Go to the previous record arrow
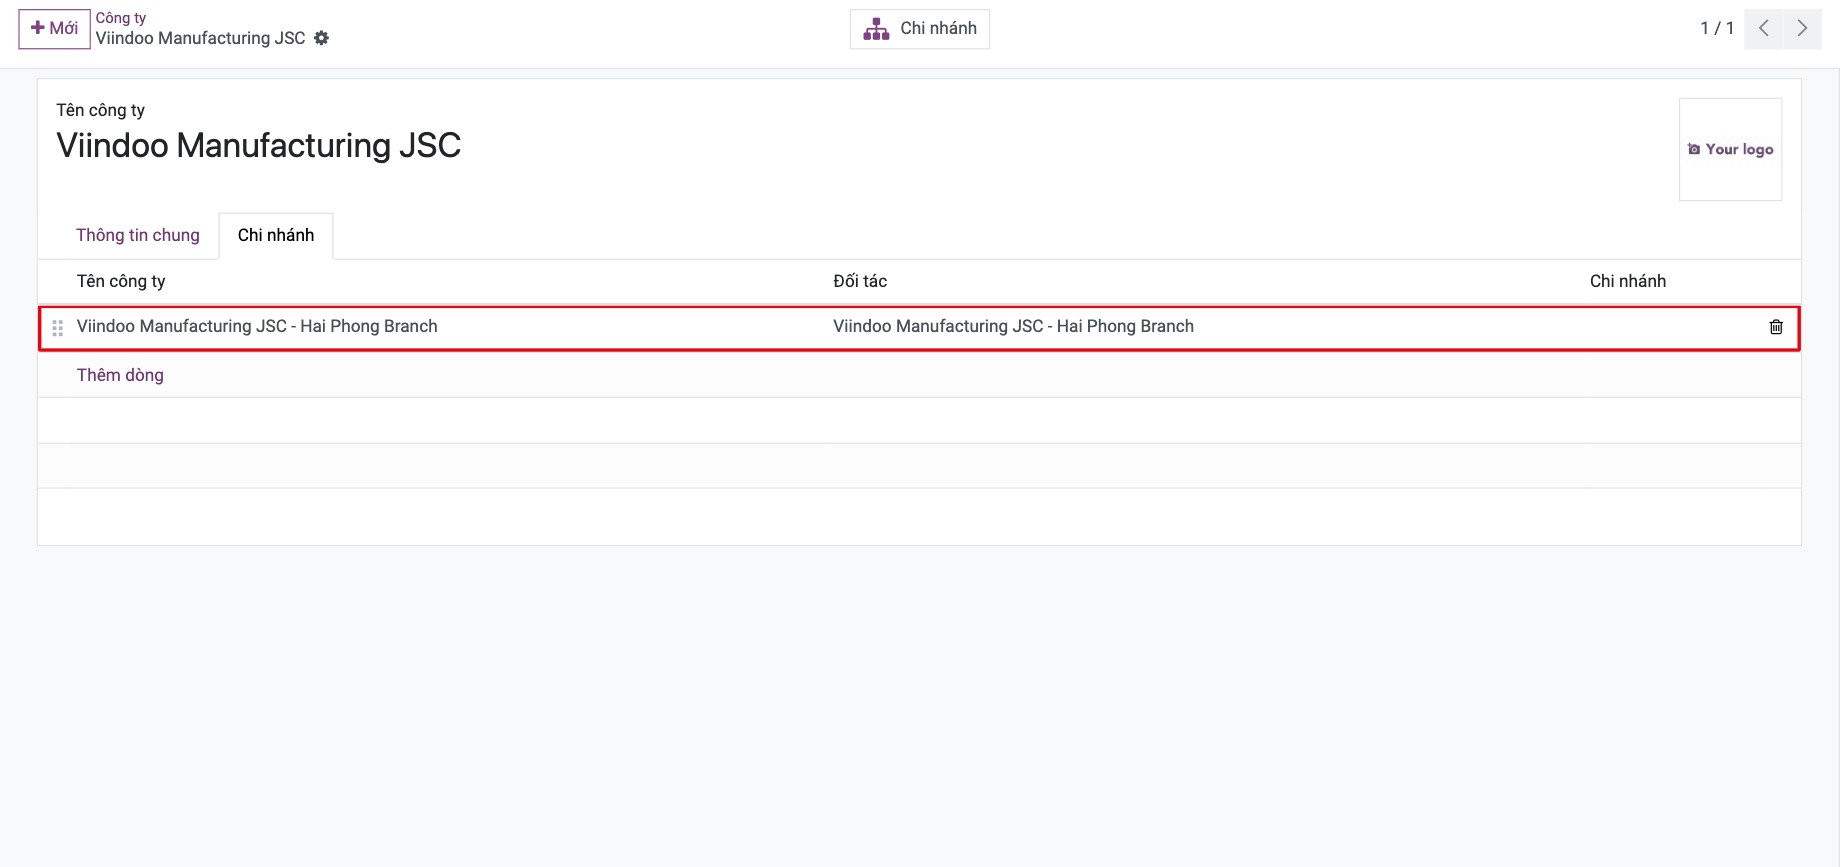The width and height of the screenshot is (1840, 867). [x=1764, y=28]
